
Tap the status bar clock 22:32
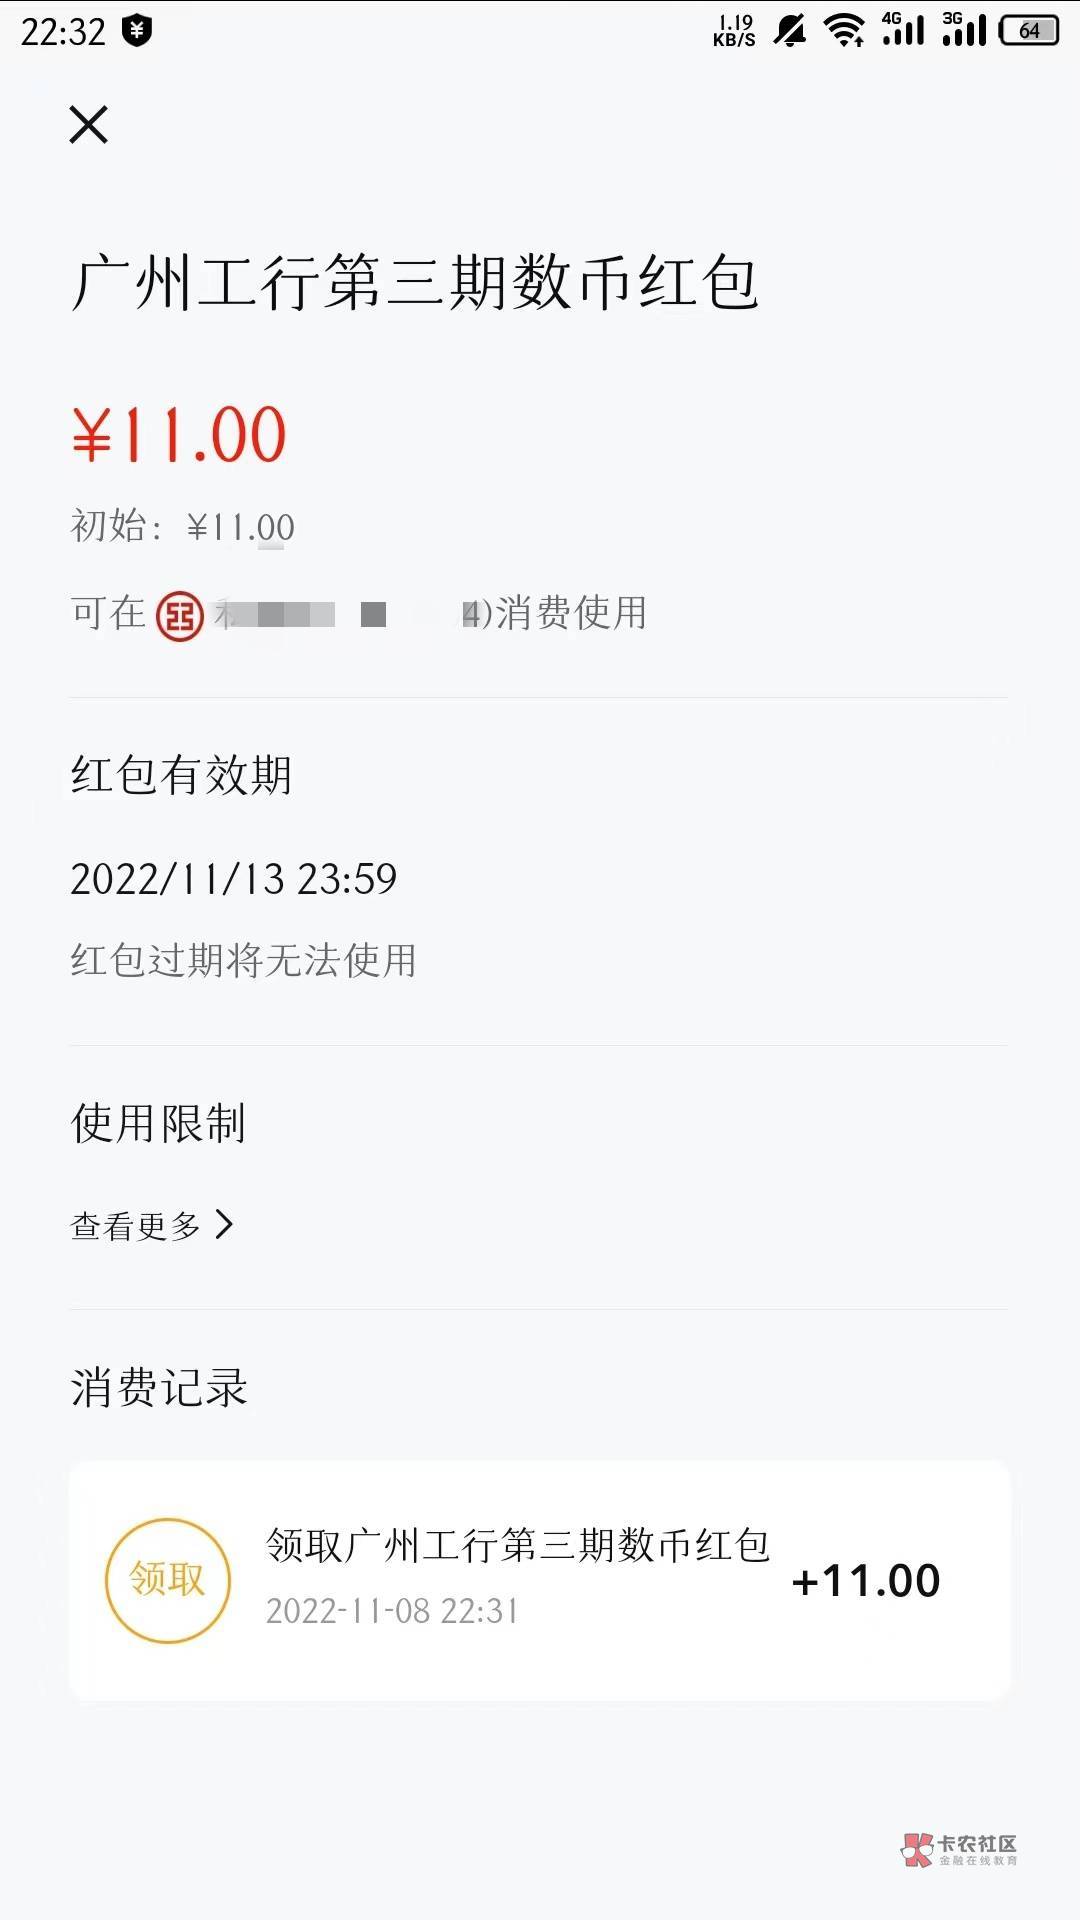pyautogui.click(x=63, y=32)
